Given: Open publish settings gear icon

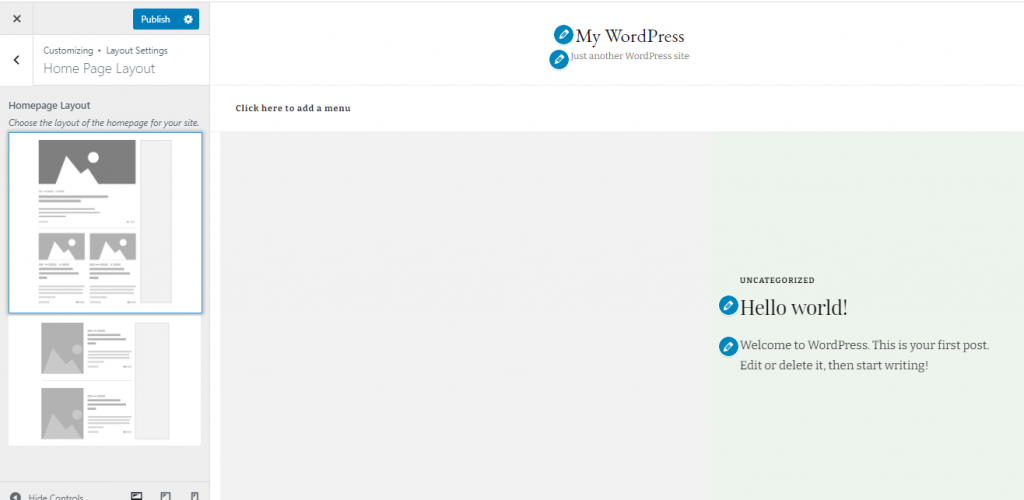Looking at the screenshot, I should coord(189,19).
